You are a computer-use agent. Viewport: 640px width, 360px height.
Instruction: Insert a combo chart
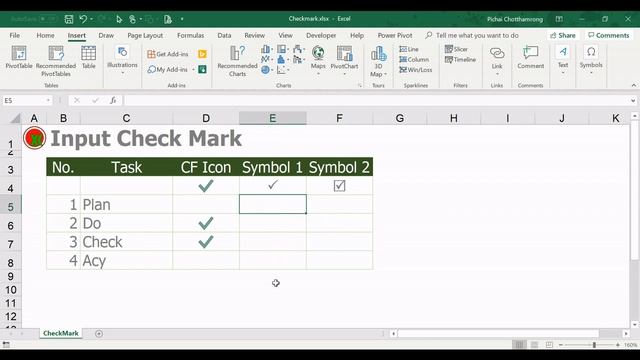pos(298,60)
